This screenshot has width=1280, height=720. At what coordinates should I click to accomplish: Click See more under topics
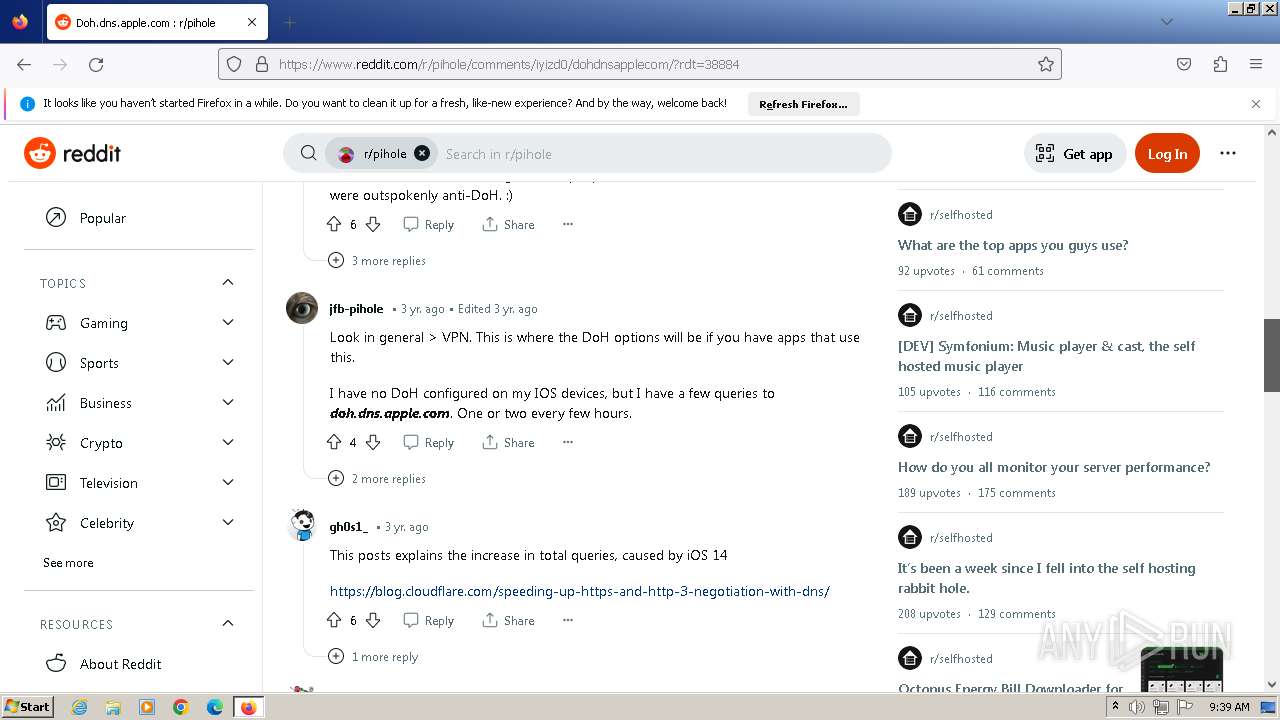68,563
